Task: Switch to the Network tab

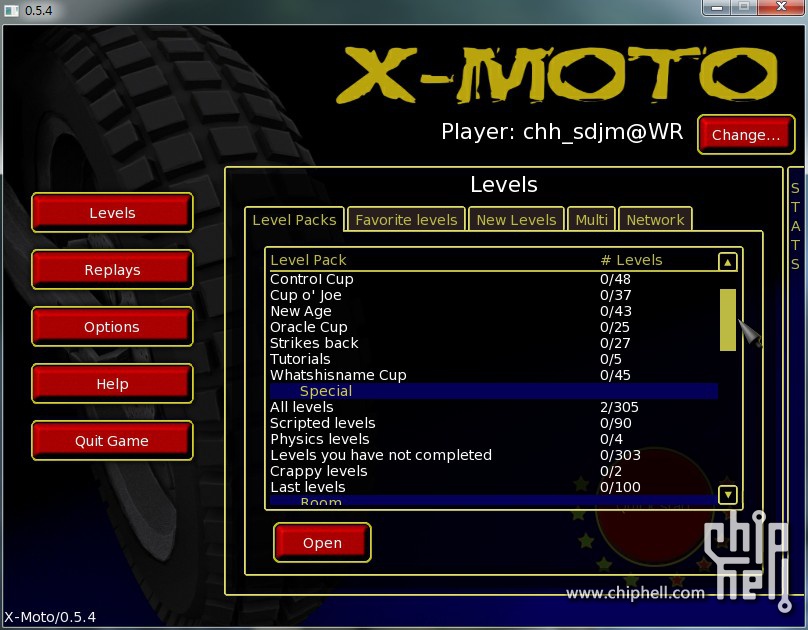Action: point(655,220)
